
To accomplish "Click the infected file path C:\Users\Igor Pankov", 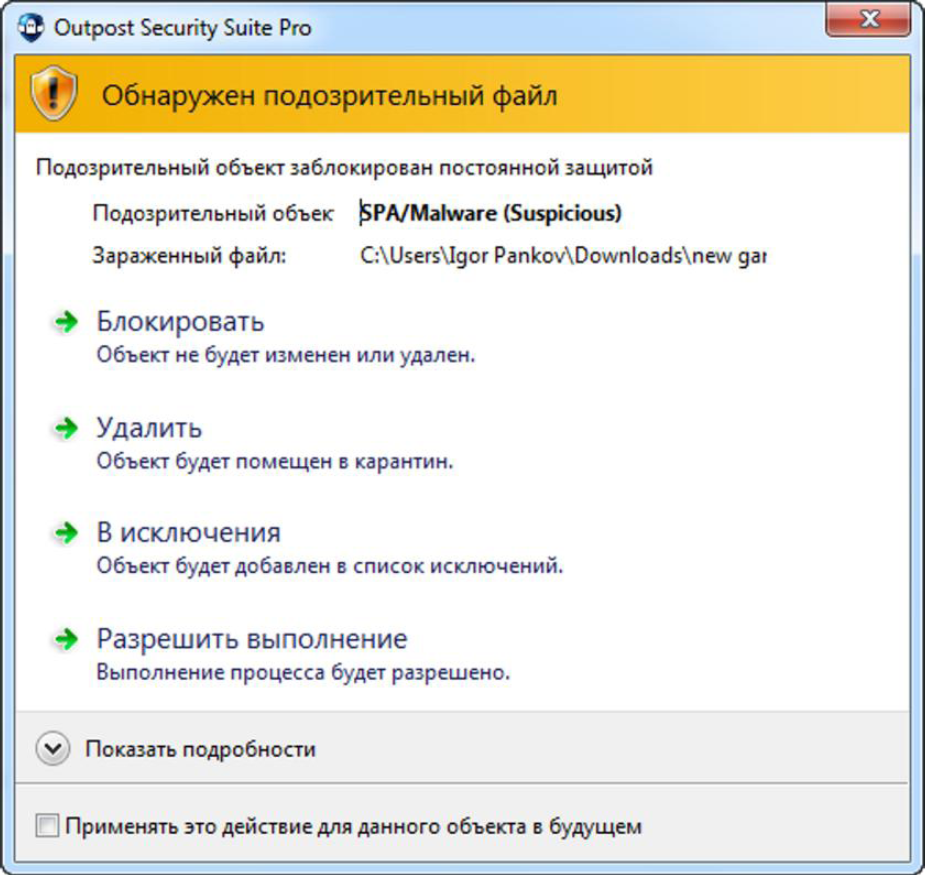I will point(563,255).
